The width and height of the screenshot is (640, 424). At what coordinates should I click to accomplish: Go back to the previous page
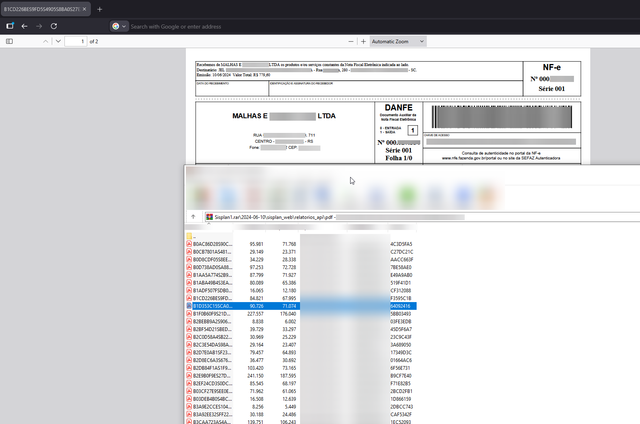pos(24,26)
